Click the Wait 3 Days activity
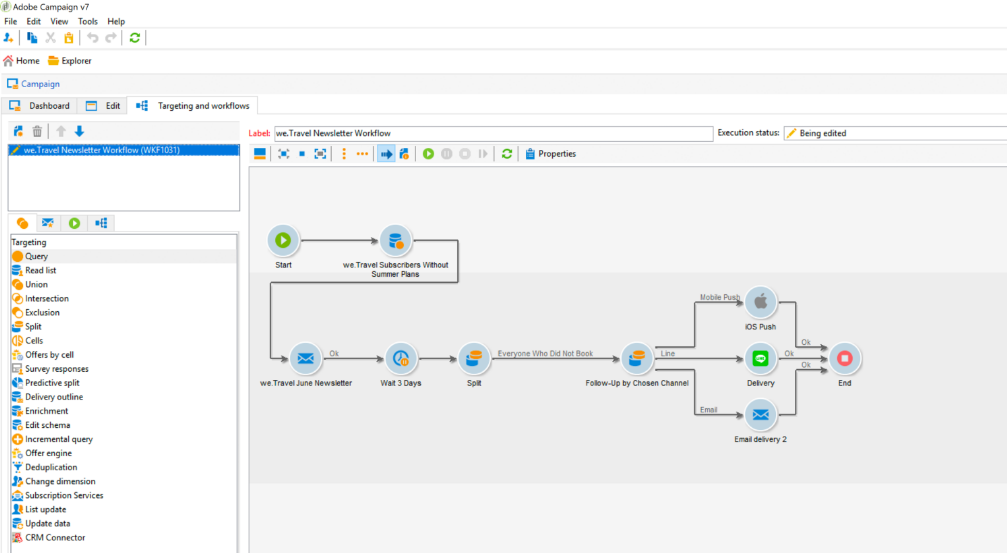Screen dimensions: 1007x553 (x=401, y=358)
